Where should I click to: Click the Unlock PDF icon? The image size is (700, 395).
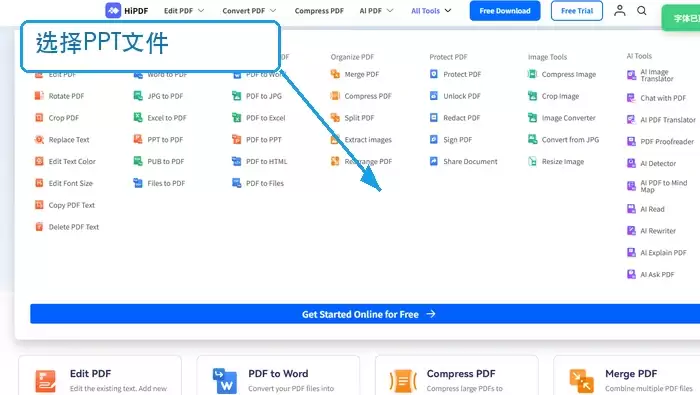[x=433, y=96]
